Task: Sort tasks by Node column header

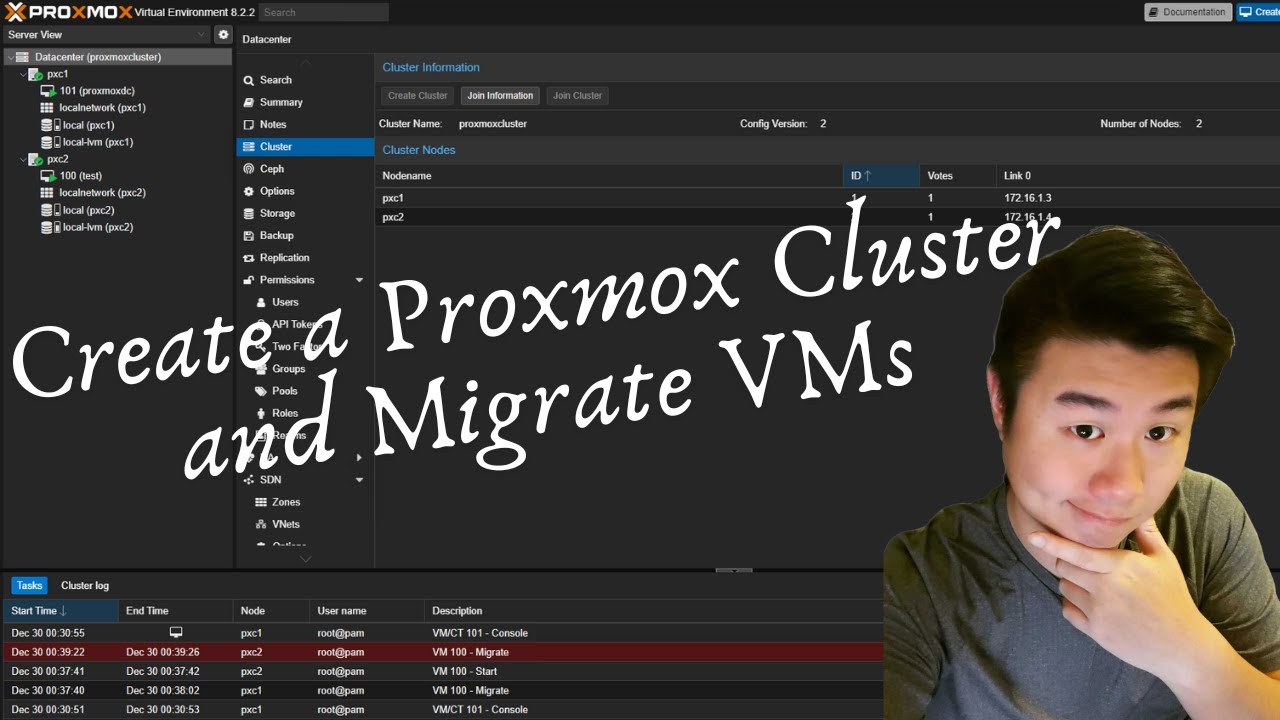Action: pos(271,610)
